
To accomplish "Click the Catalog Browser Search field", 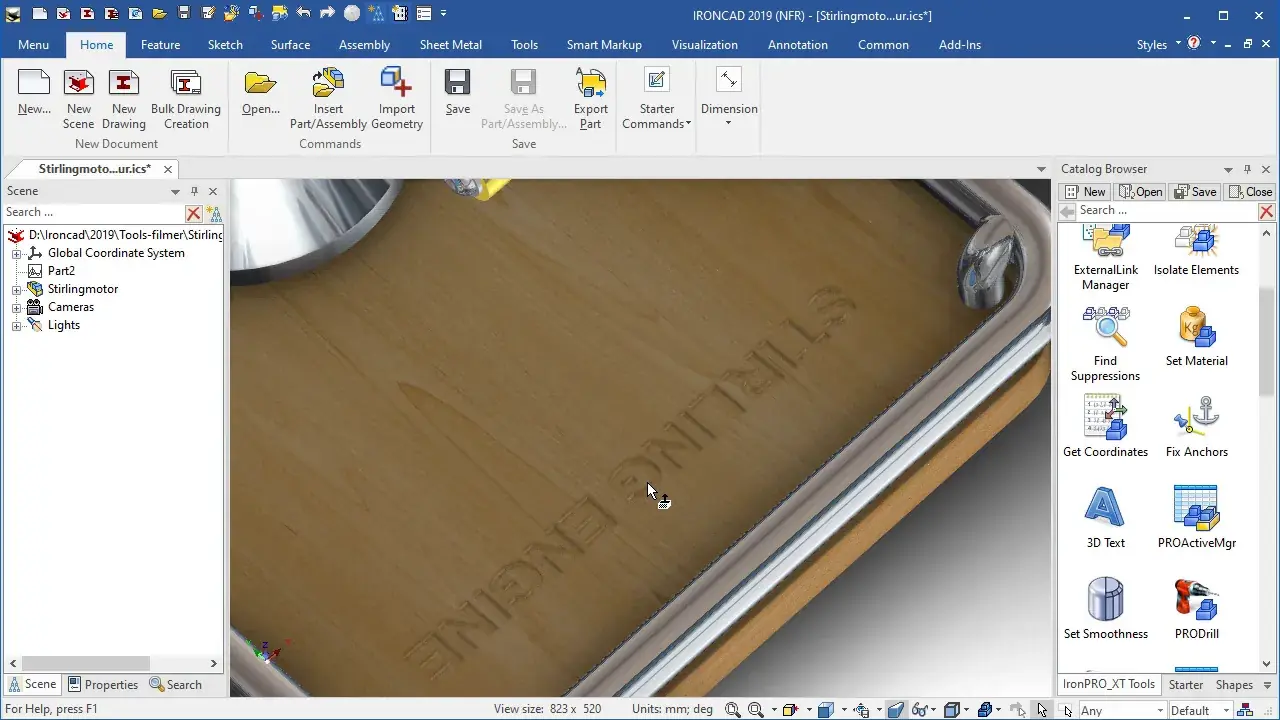I will 1167,210.
